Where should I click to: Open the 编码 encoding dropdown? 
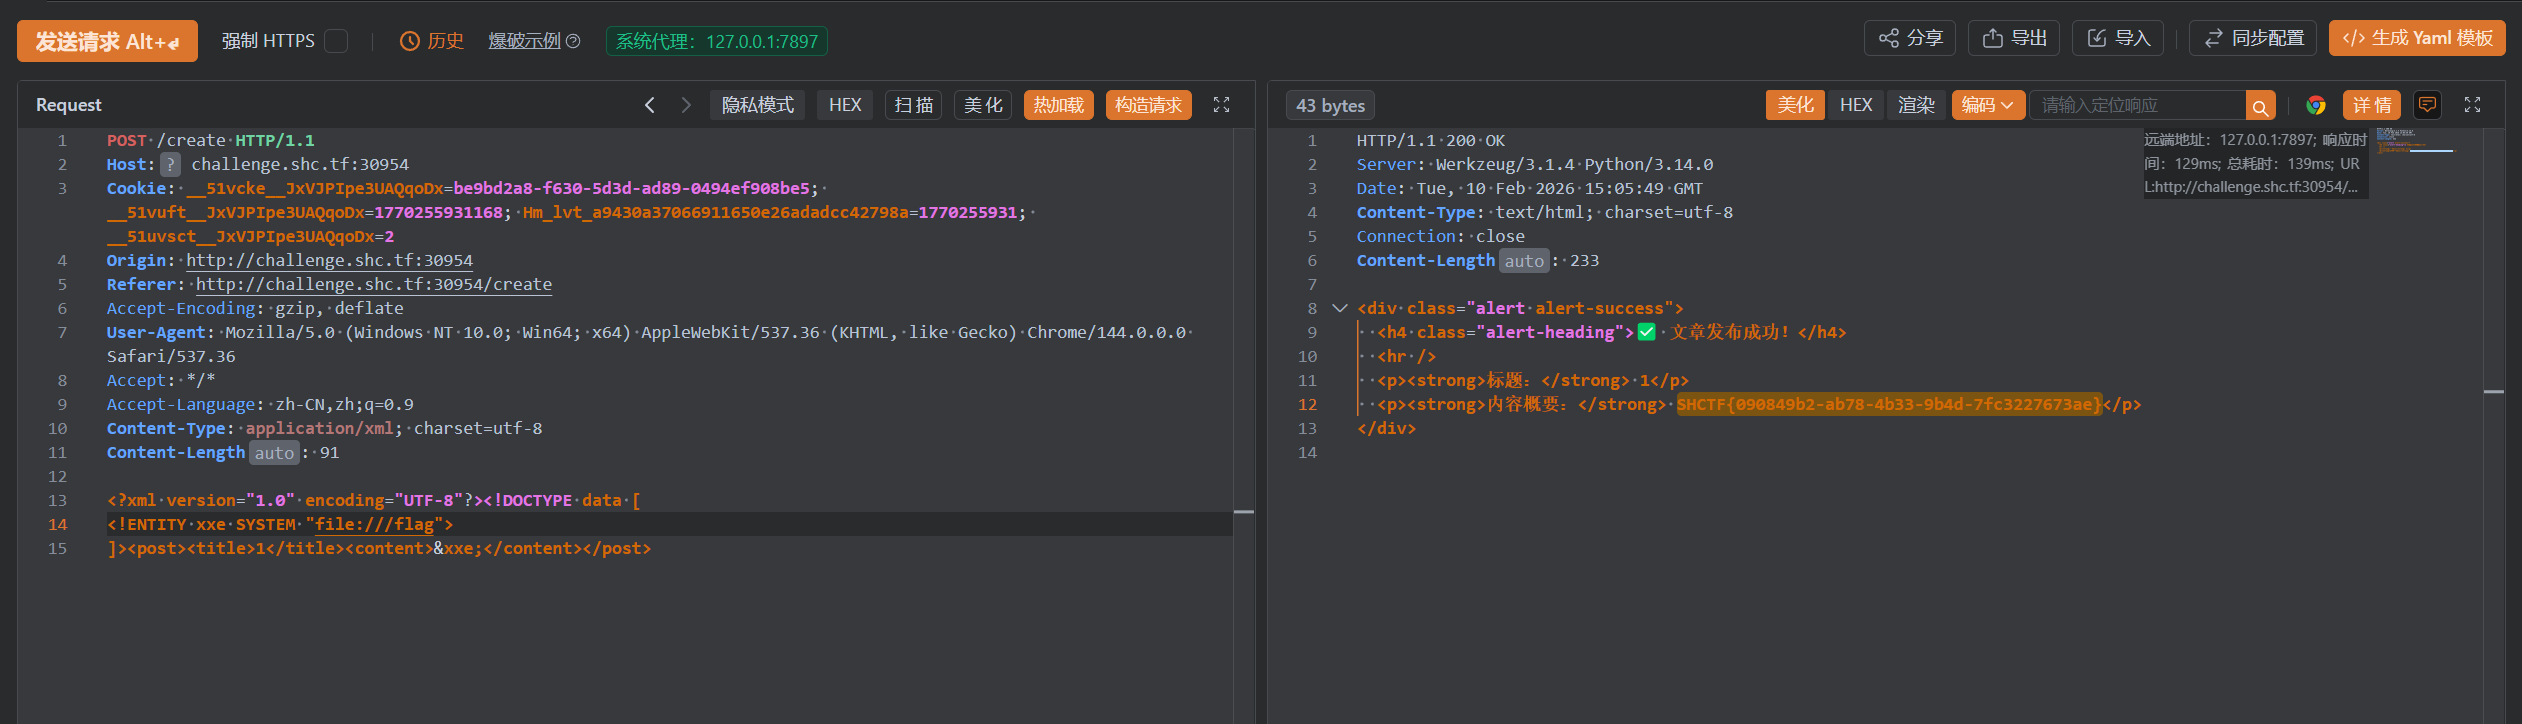[1988, 105]
